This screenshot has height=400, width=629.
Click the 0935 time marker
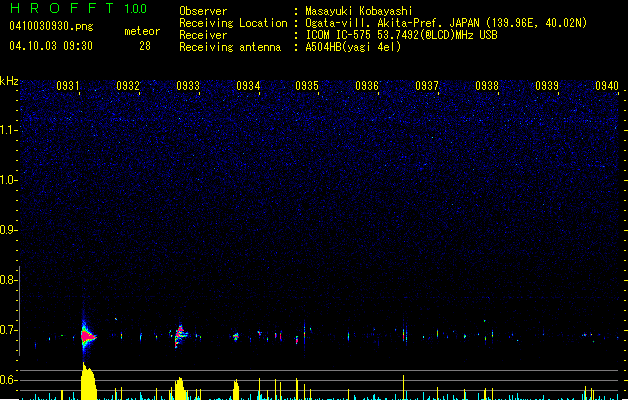[307, 86]
